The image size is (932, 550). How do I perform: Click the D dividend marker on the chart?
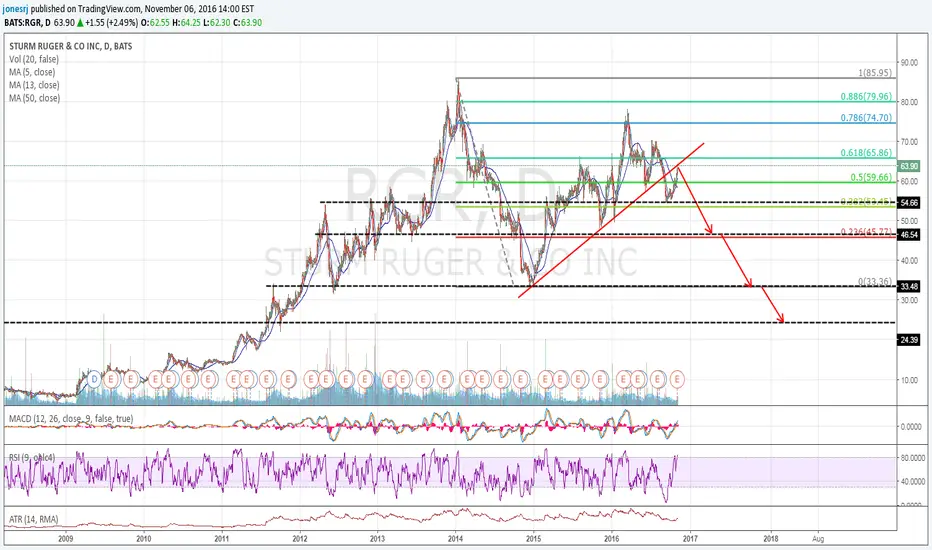click(93, 378)
